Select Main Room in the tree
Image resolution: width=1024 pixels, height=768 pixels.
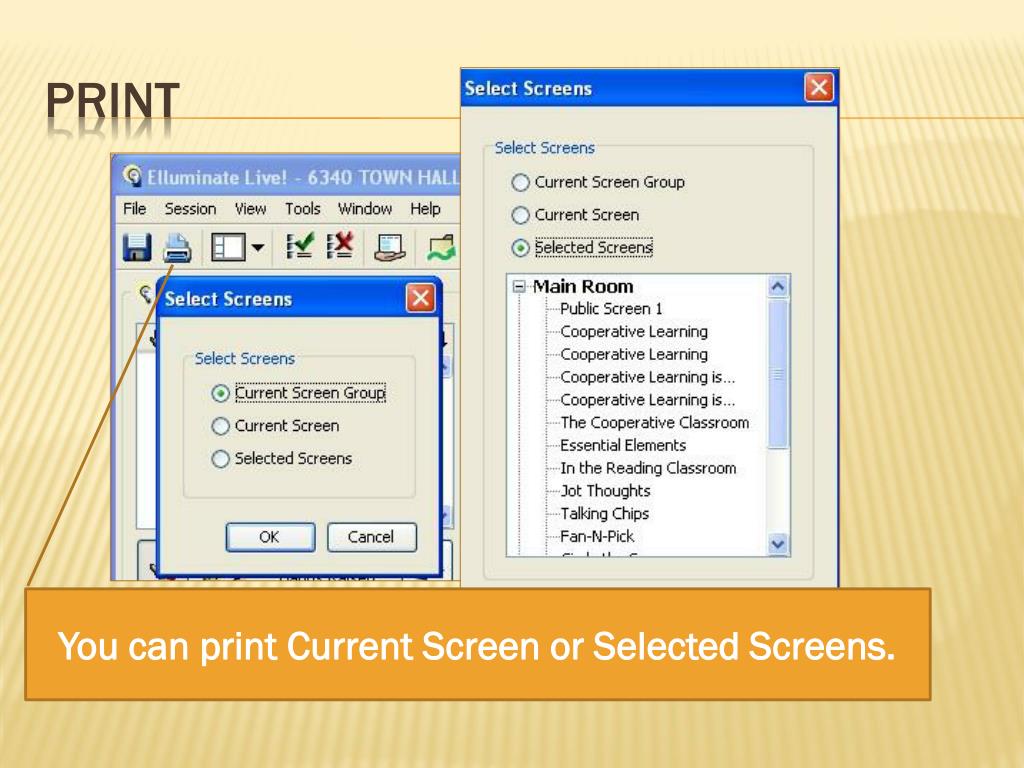pos(583,286)
